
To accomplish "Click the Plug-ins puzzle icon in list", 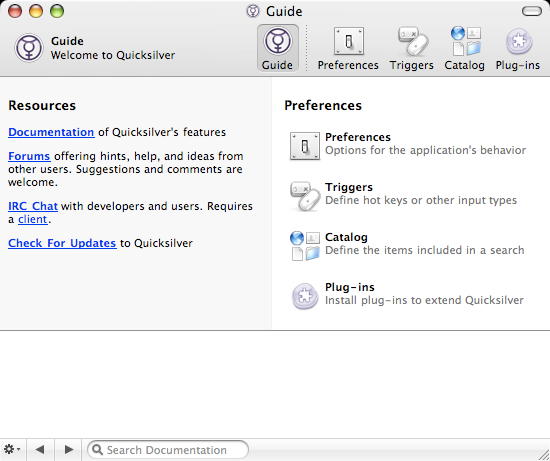I will (305, 296).
